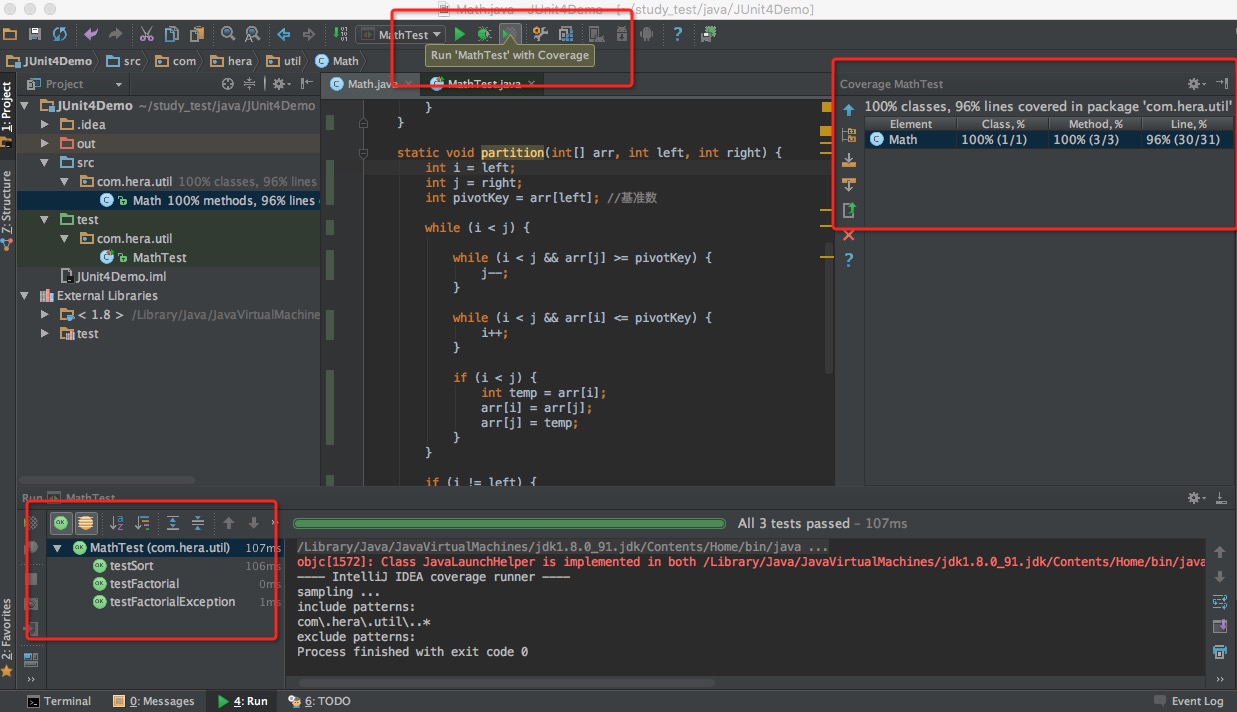The height and width of the screenshot is (712, 1237).
Task: Open the 0: Messages tool window tab
Action: click(x=153, y=701)
